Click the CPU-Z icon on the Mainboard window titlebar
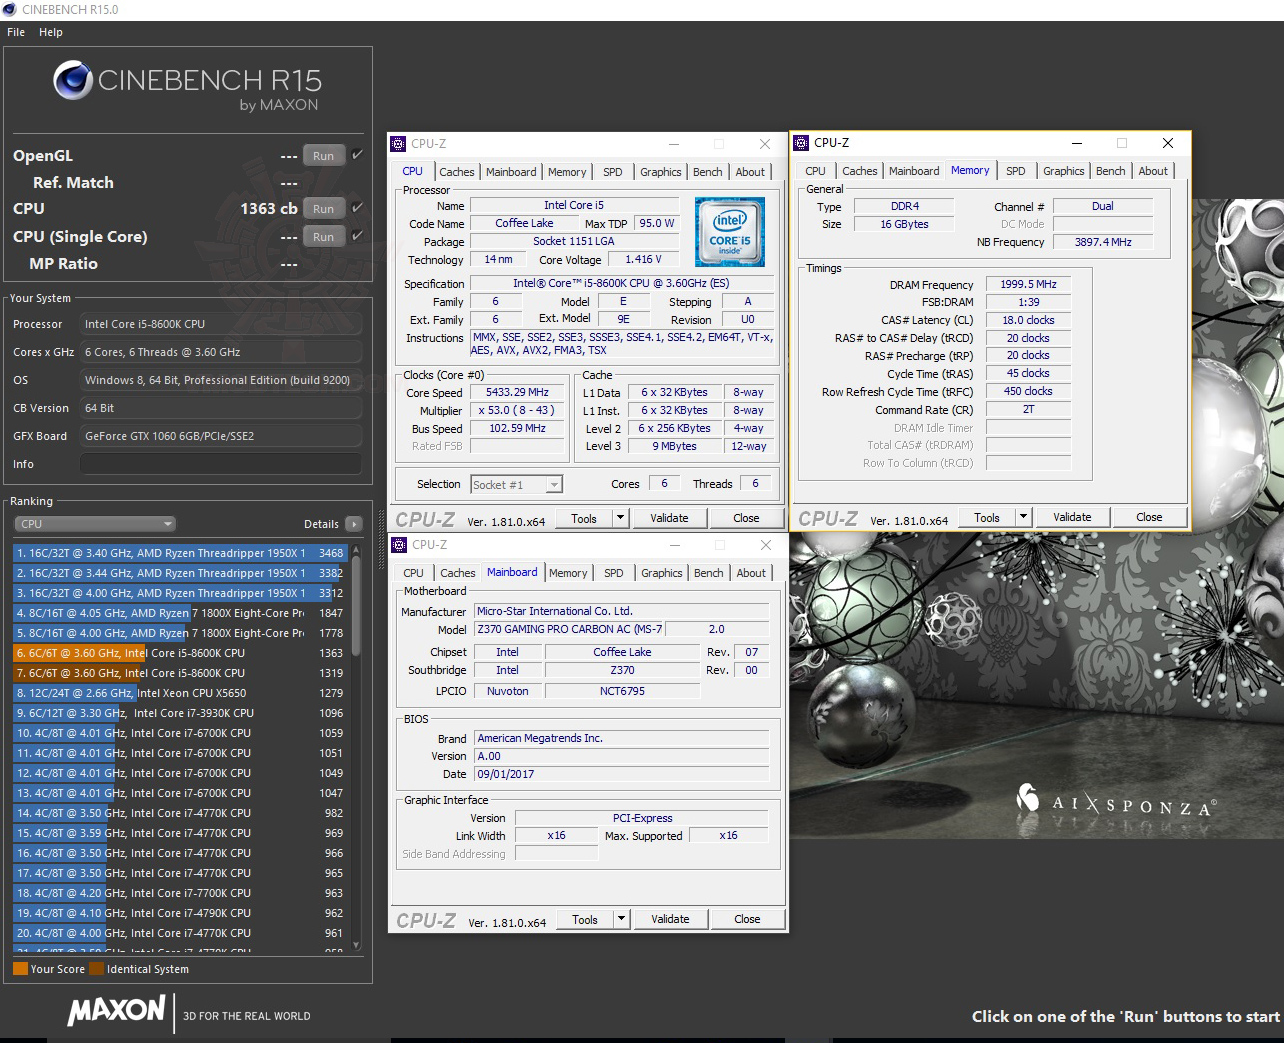 coord(399,545)
